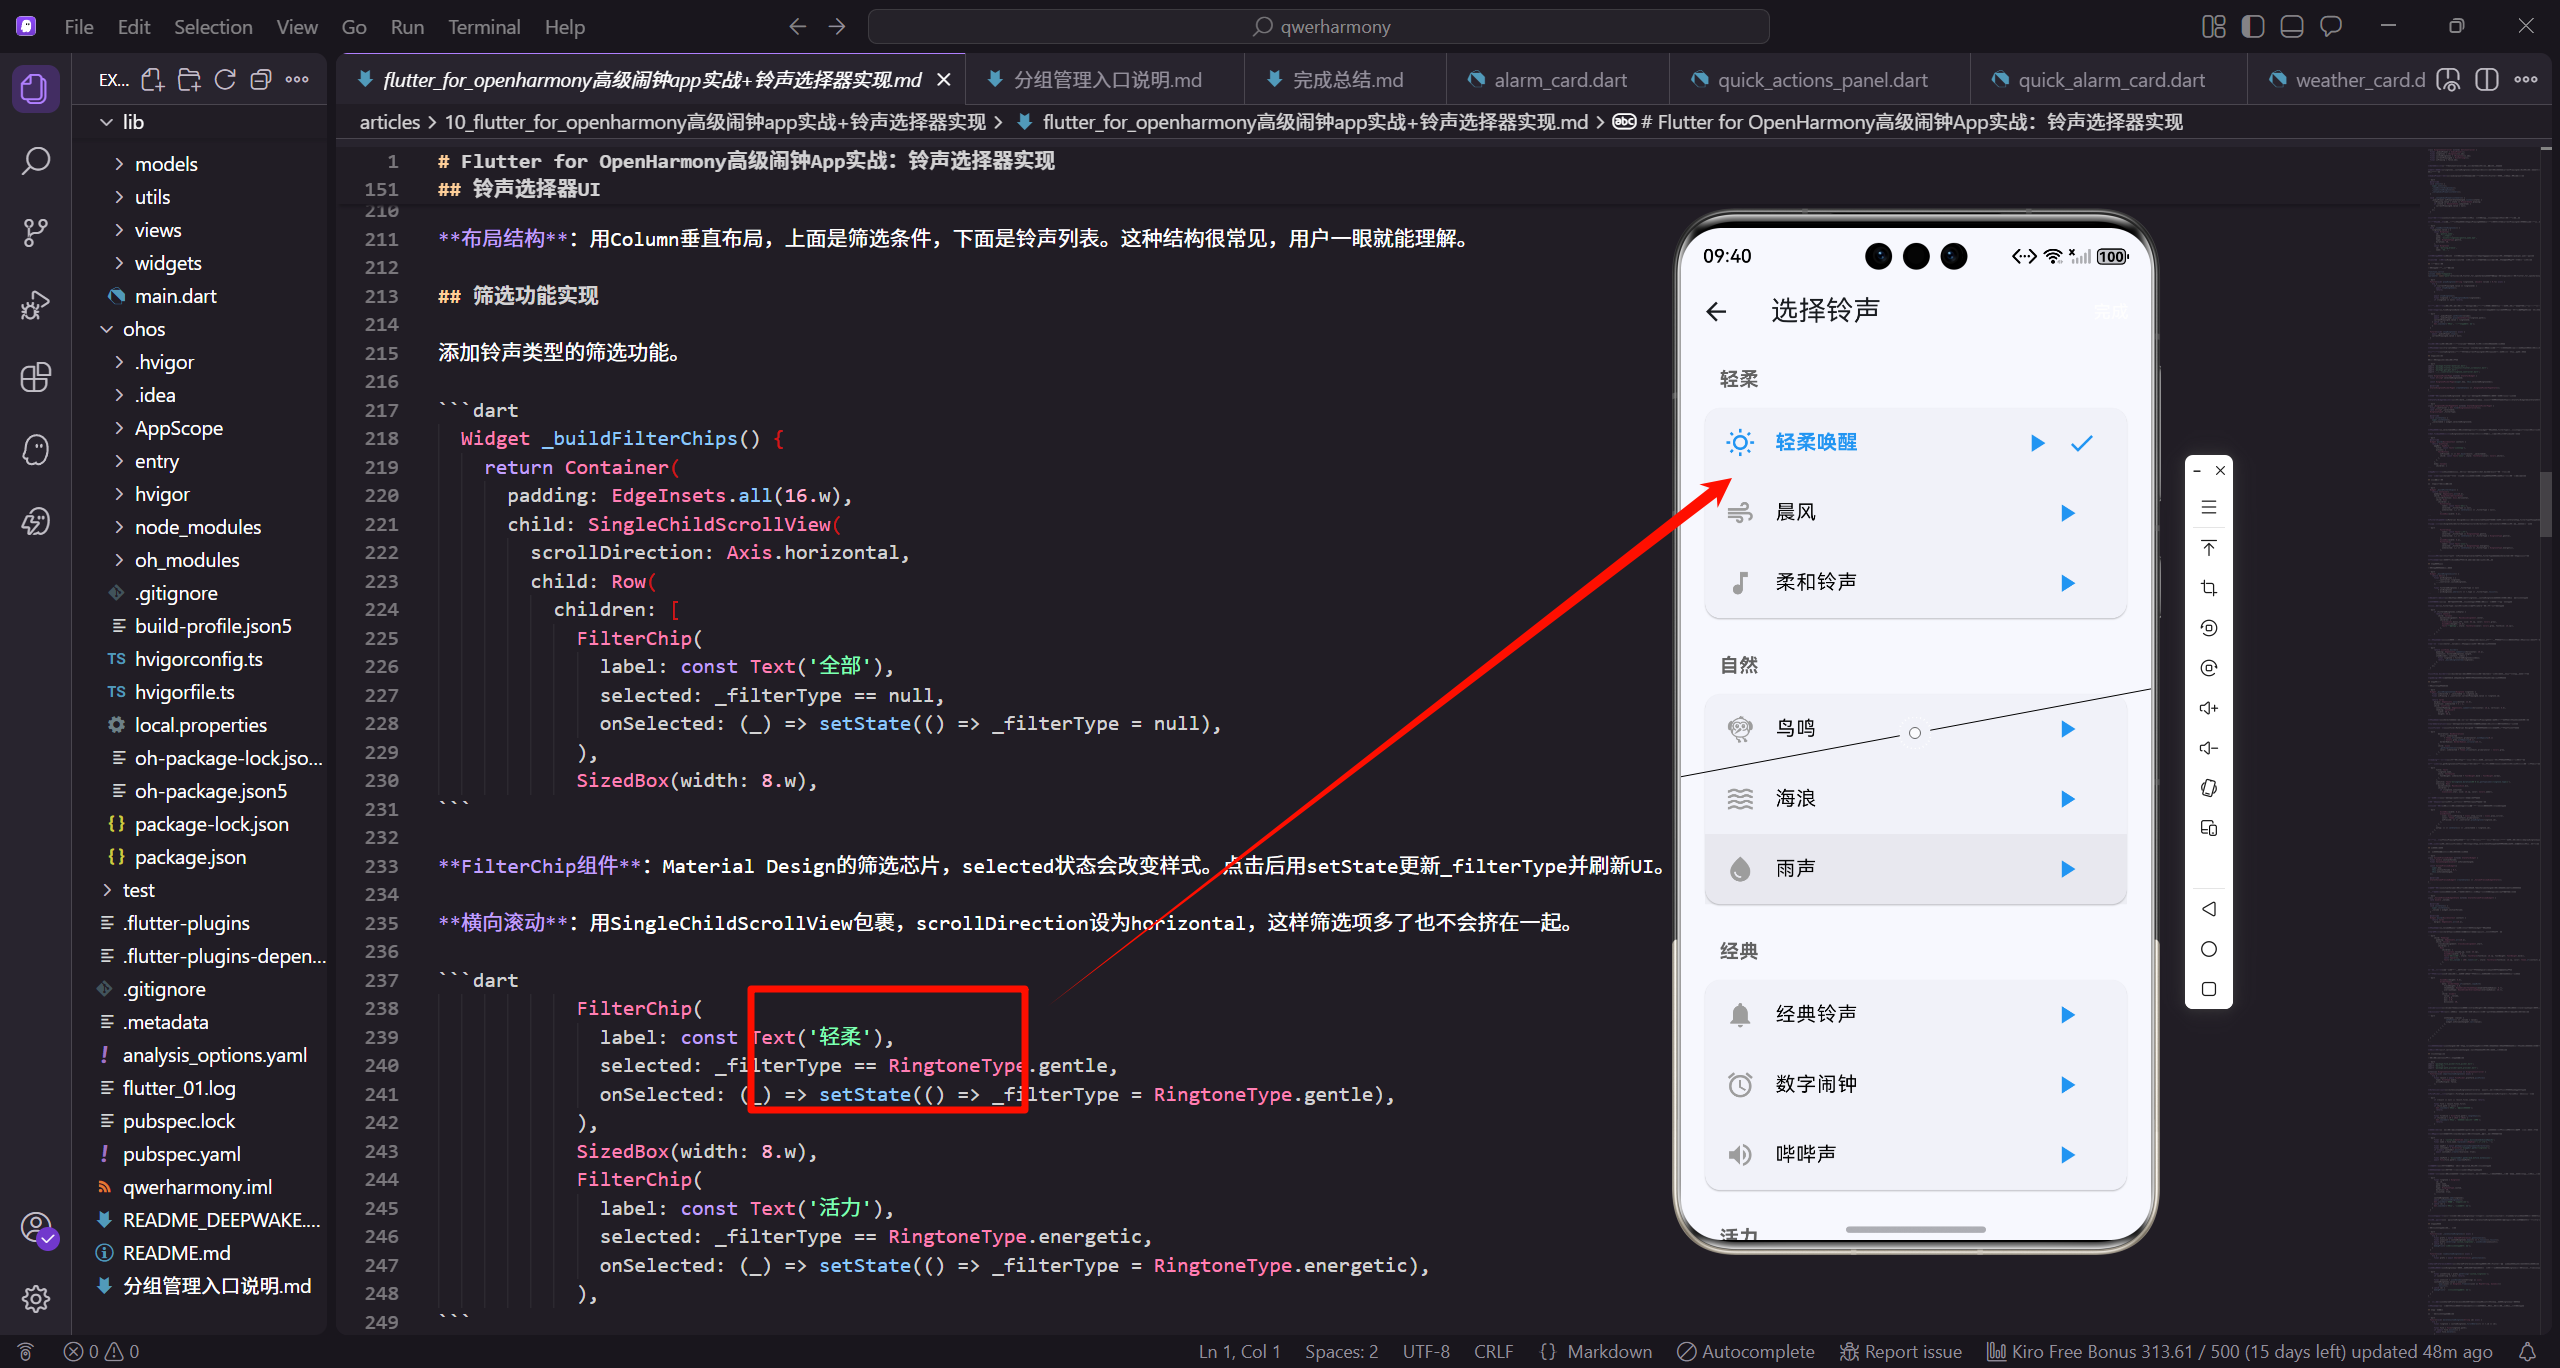Go back with the navigation arrow
Viewport: 2560px width, 1368px height.
(x=797, y=27)
